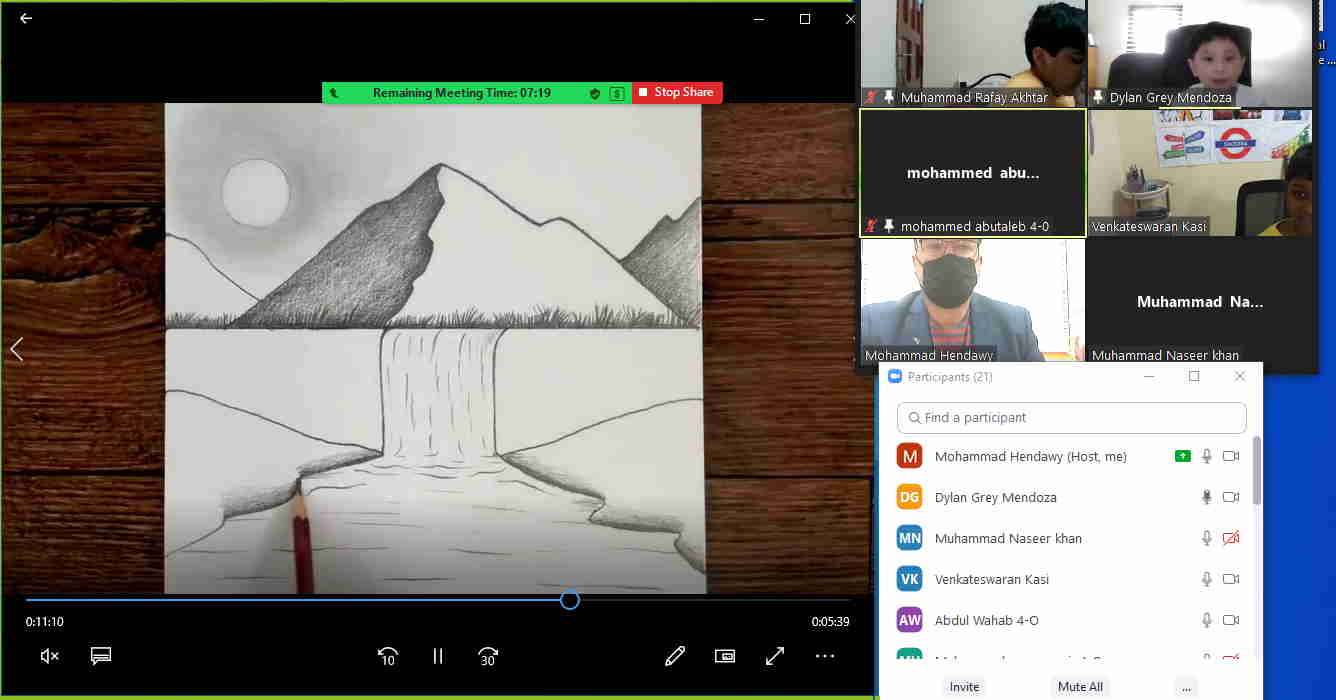Click disabled camera icon for Muhammad Naseer khan
This screenshot has height=700, width=1336.
[x=1231, y=538]
